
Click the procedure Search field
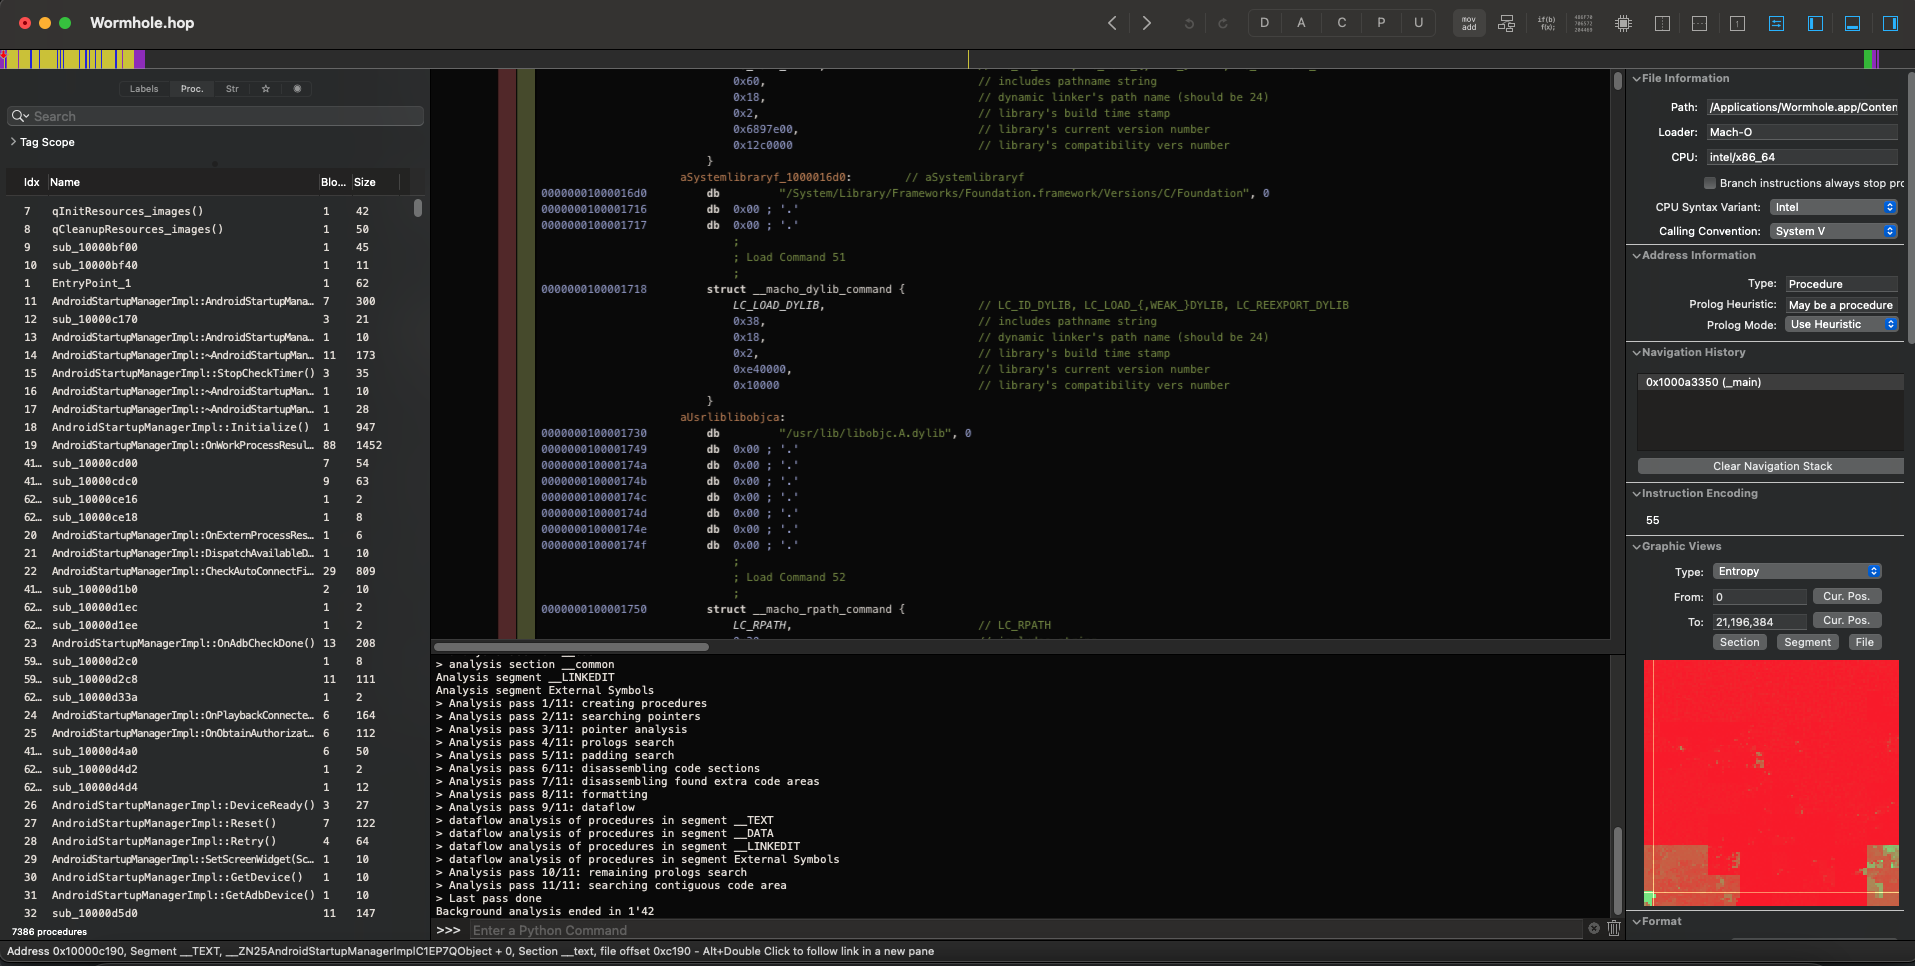click(216, 116)
